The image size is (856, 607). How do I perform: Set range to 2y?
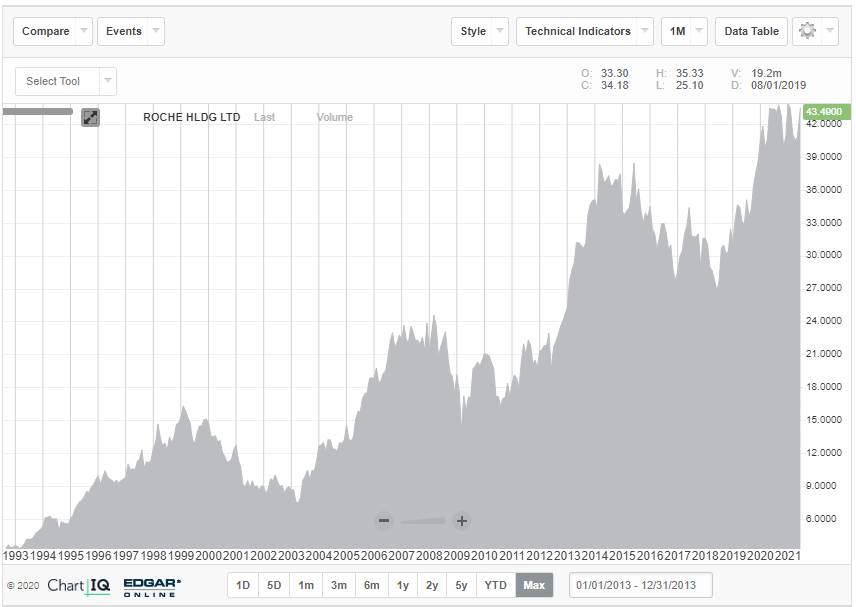pos(432,585)
